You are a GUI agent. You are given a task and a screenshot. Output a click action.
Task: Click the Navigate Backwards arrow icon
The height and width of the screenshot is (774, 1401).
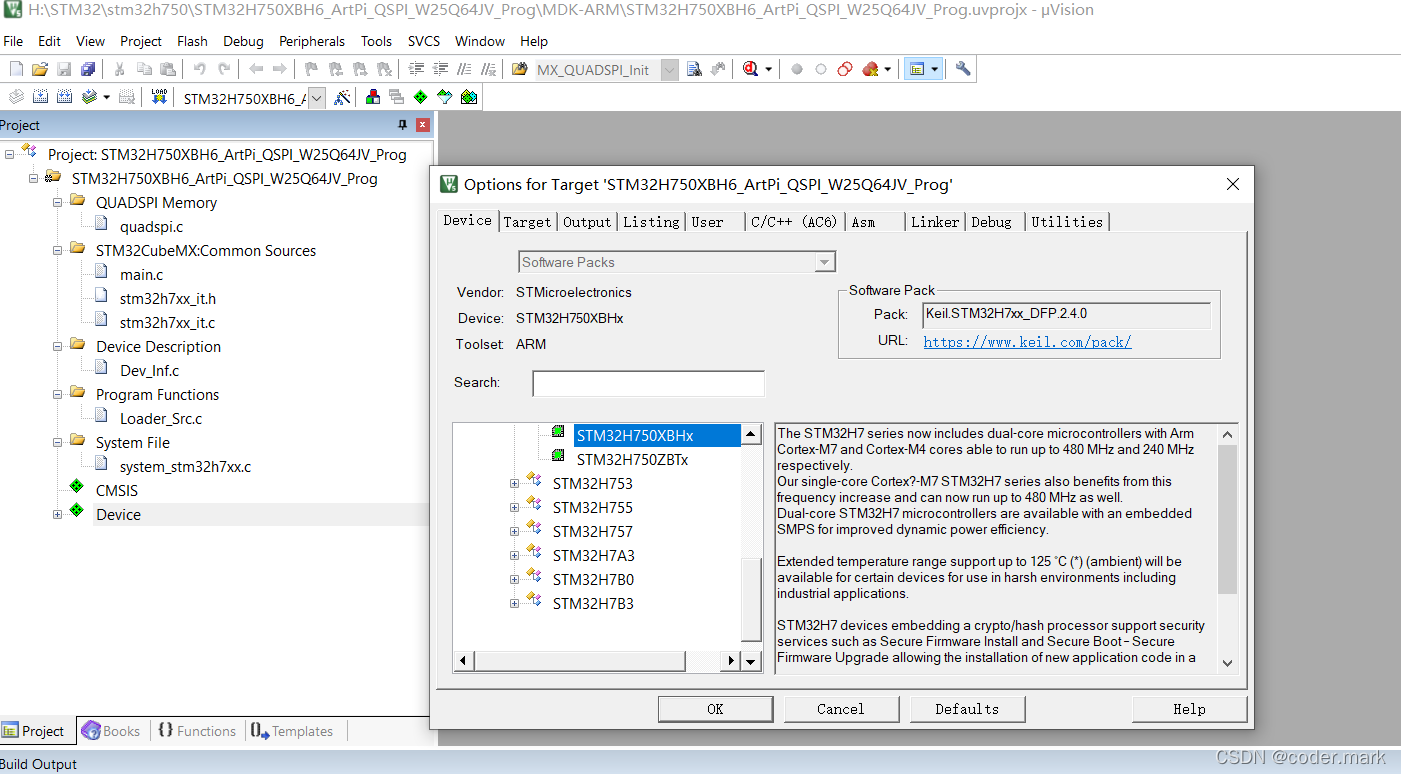coord(256,69)
